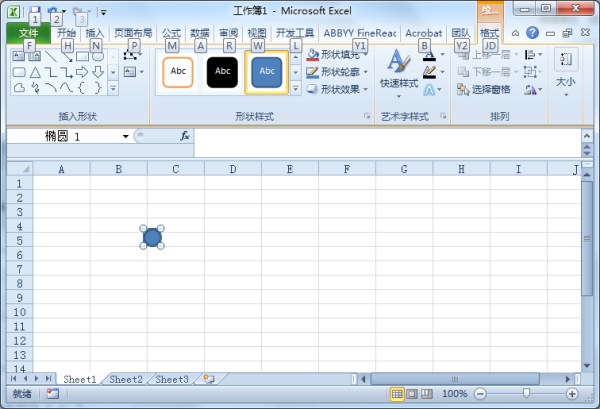
Task: Switch to the Home (开始) tab
Action: point(66,33)
